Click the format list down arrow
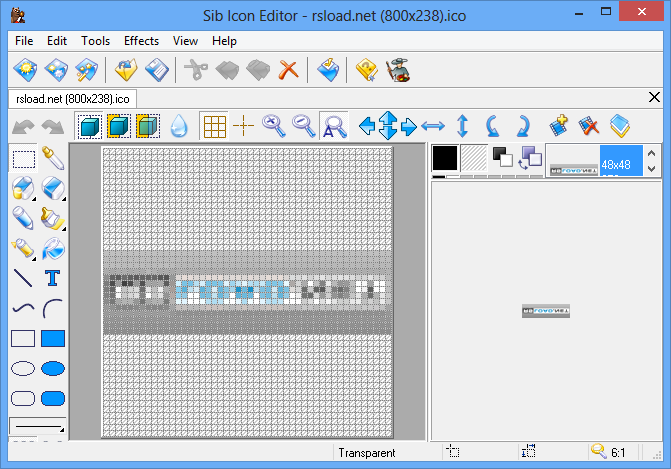This screenshot has width=671, height=469. tap(651, 169)
